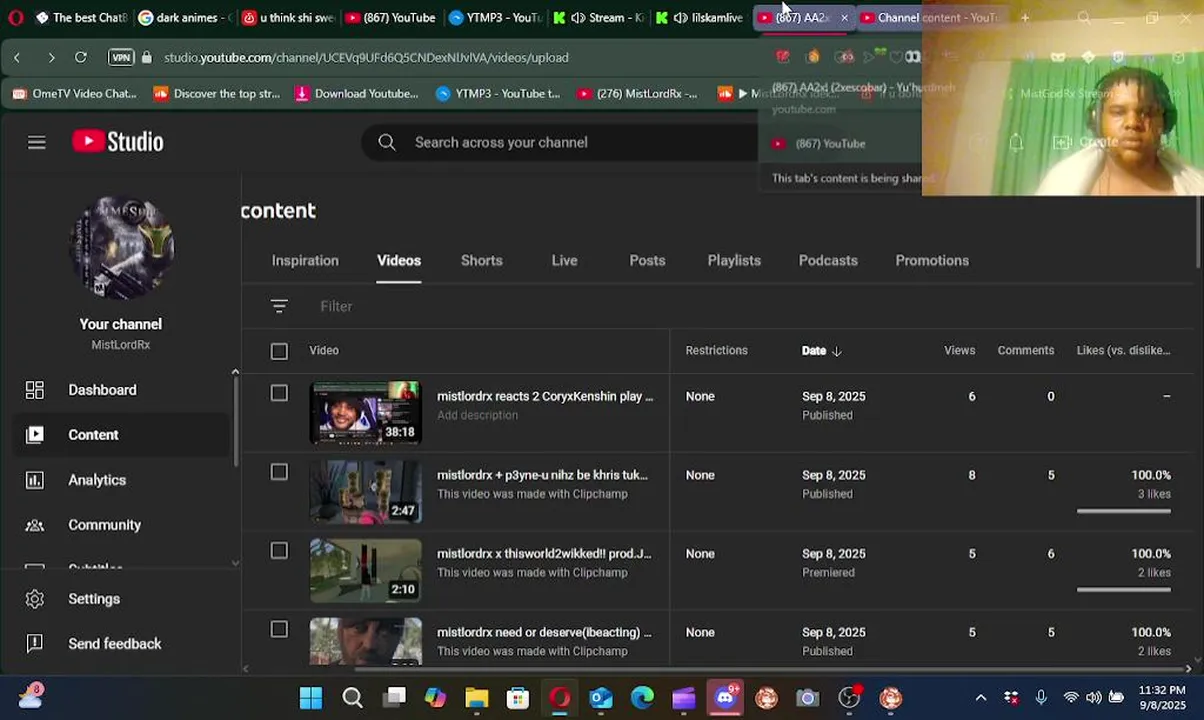Open Dashboard from sidebar

point(102,390)
